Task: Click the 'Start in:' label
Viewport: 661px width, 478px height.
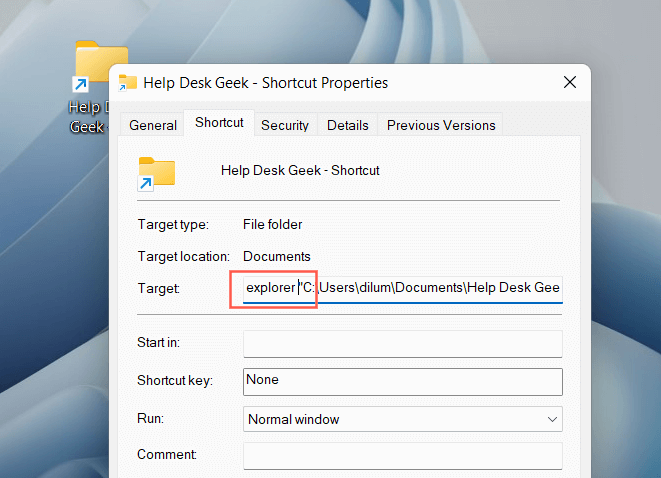Action: (x=159, y=342)
